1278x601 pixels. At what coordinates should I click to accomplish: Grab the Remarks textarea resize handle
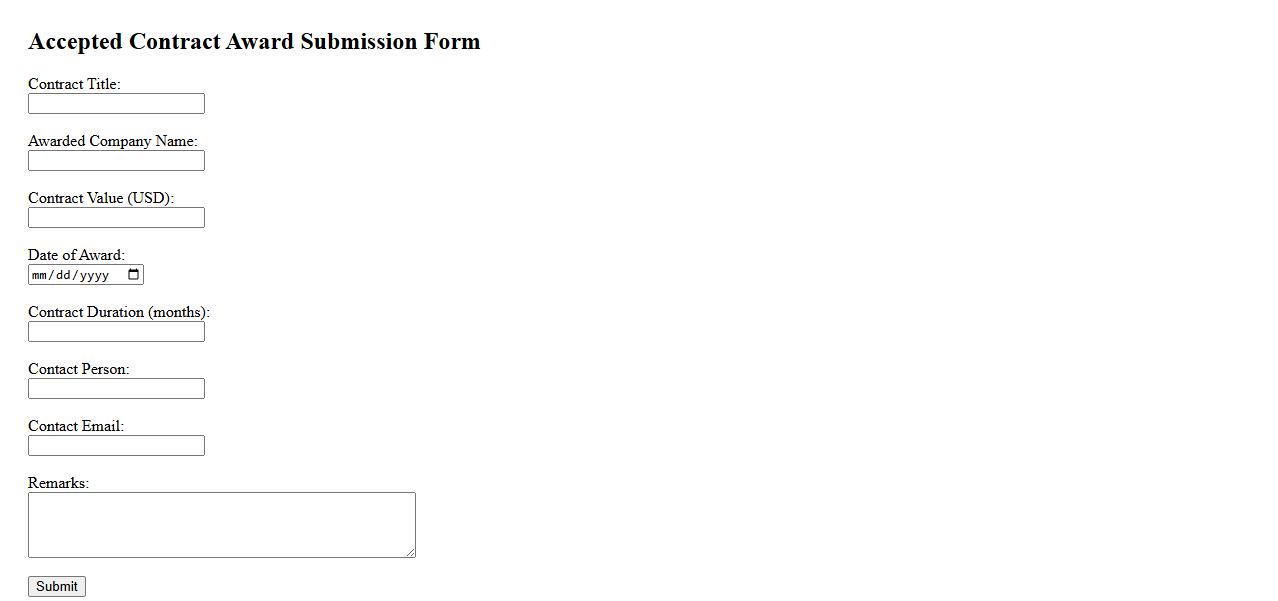410,552
